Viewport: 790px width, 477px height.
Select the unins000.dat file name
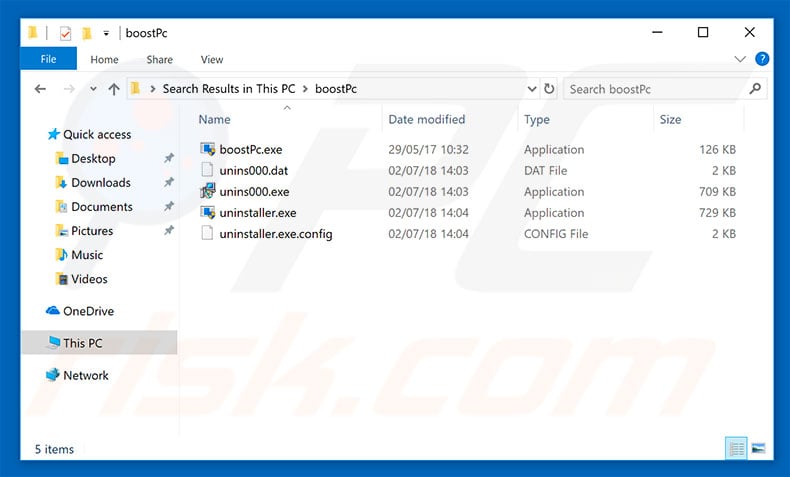[253, 170]
